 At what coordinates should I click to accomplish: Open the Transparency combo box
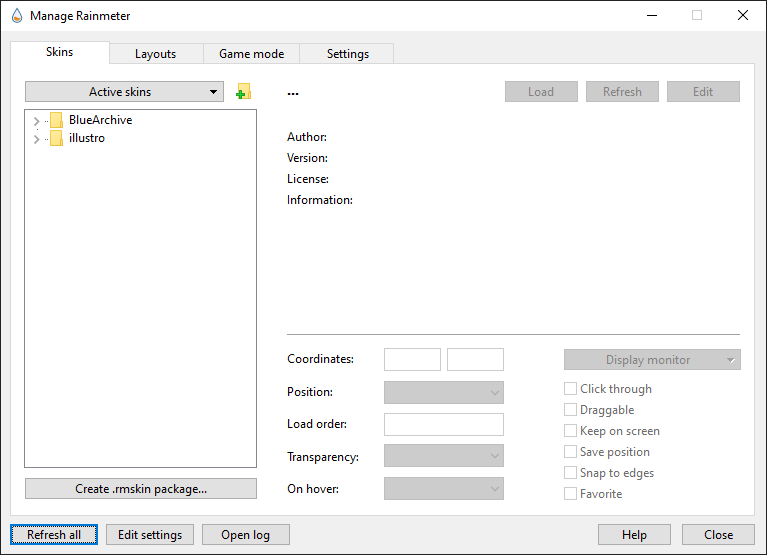pyautogui.click(x=444, y=456)
